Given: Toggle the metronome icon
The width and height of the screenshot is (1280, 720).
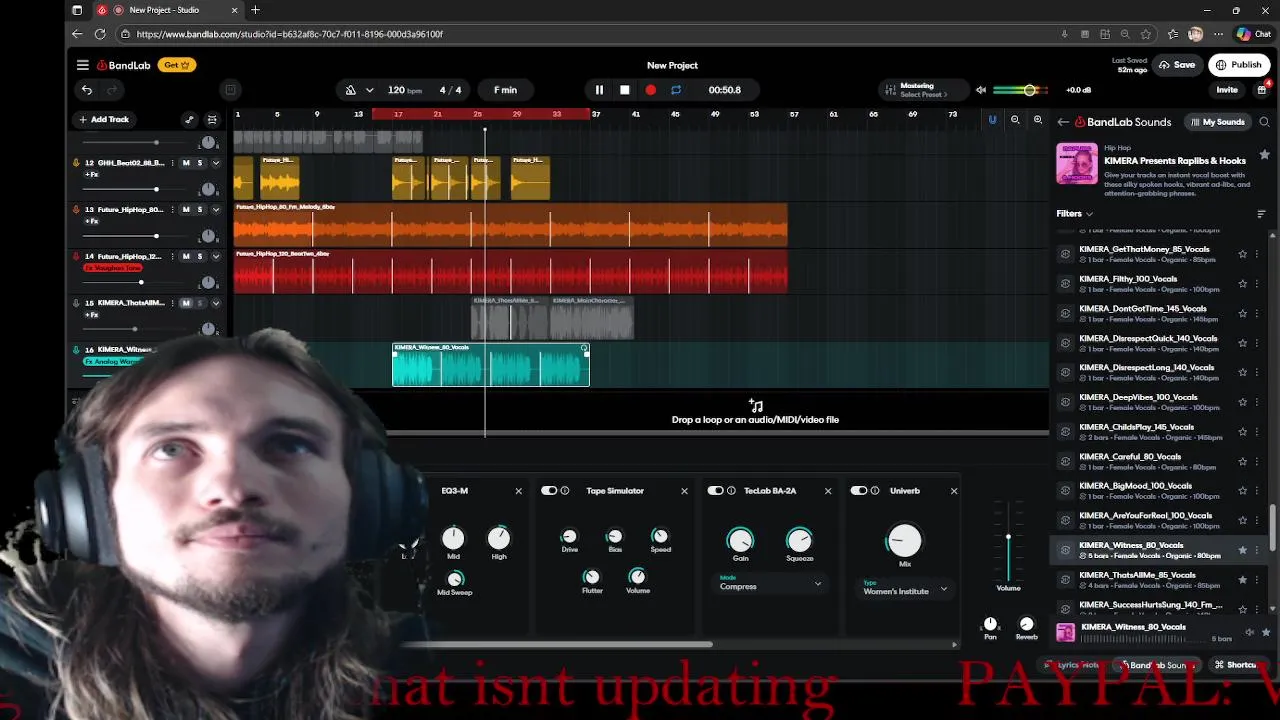Looking at the screenshot, I should point(351,90).
